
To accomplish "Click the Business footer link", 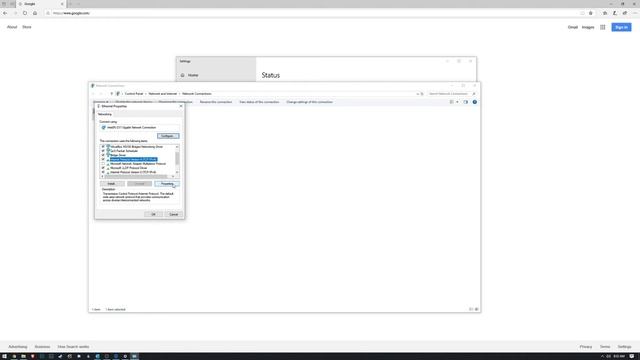I will (x=42, y=347).
